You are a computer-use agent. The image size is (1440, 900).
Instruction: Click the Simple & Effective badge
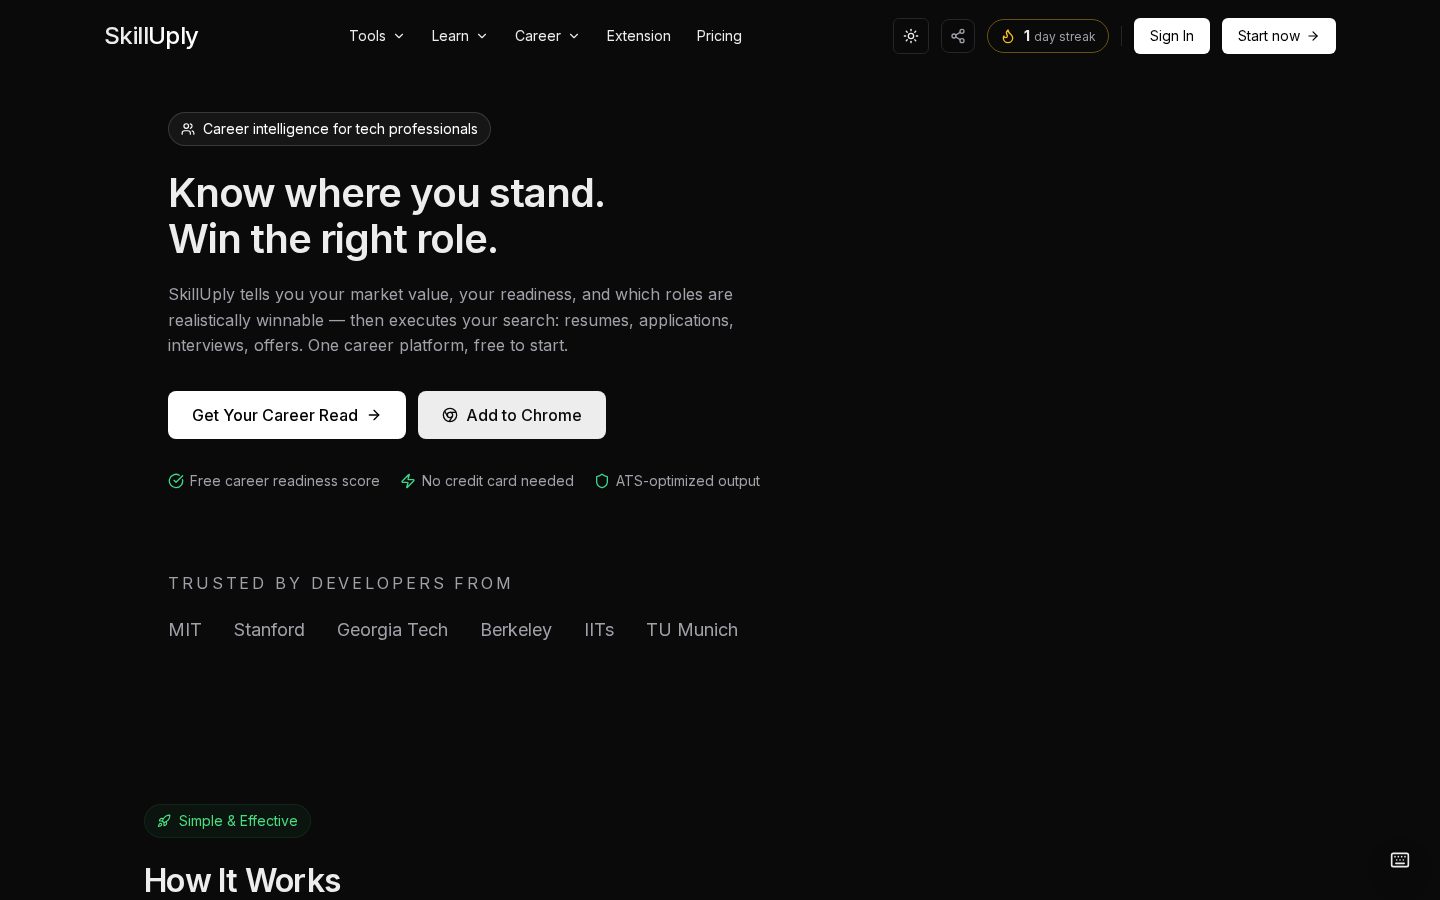point(227,821)
